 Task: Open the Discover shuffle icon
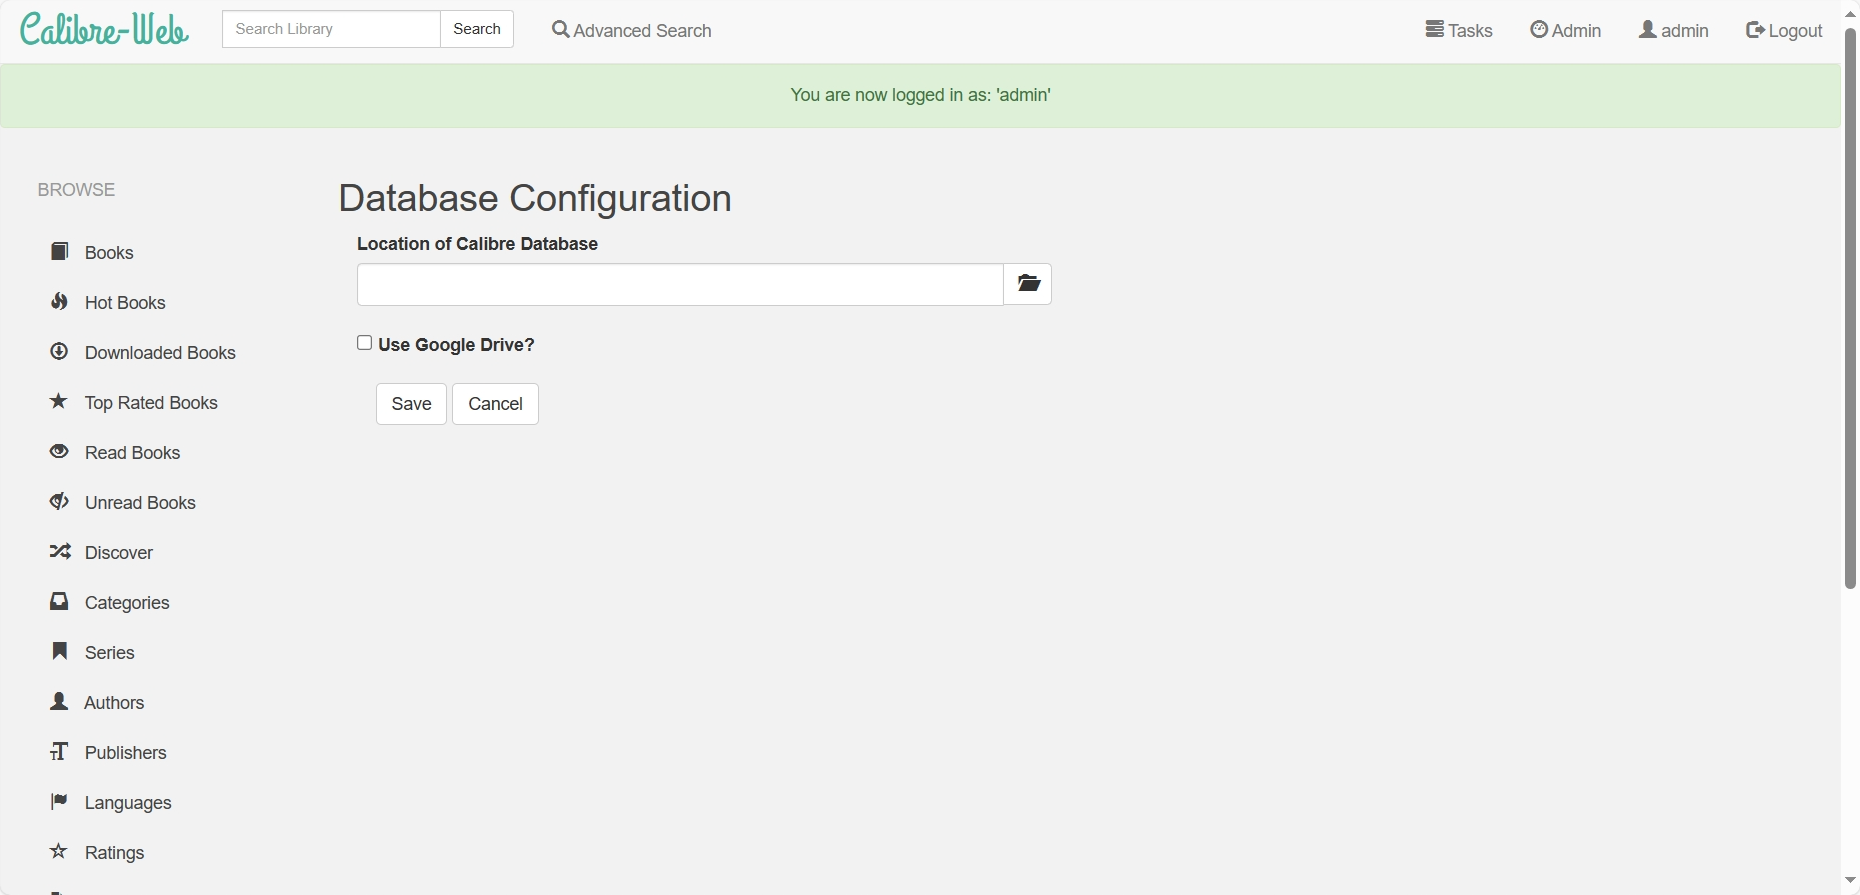tap(60, 552)
